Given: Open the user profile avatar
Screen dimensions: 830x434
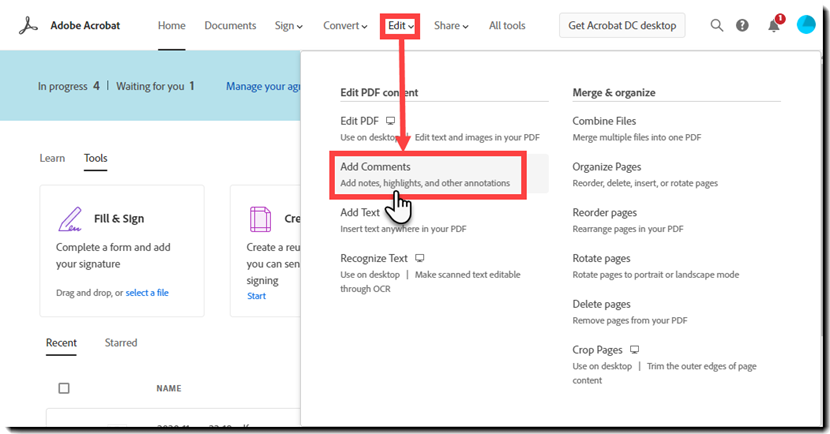Looking at the screenshot, I should (806, 25).
